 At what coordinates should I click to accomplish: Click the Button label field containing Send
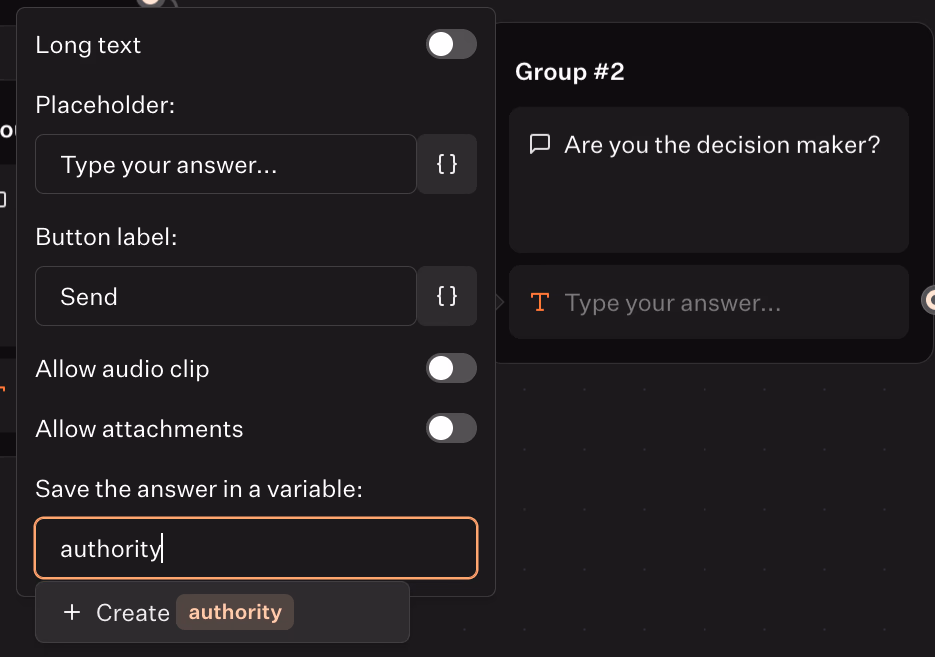tap(226, 296)
